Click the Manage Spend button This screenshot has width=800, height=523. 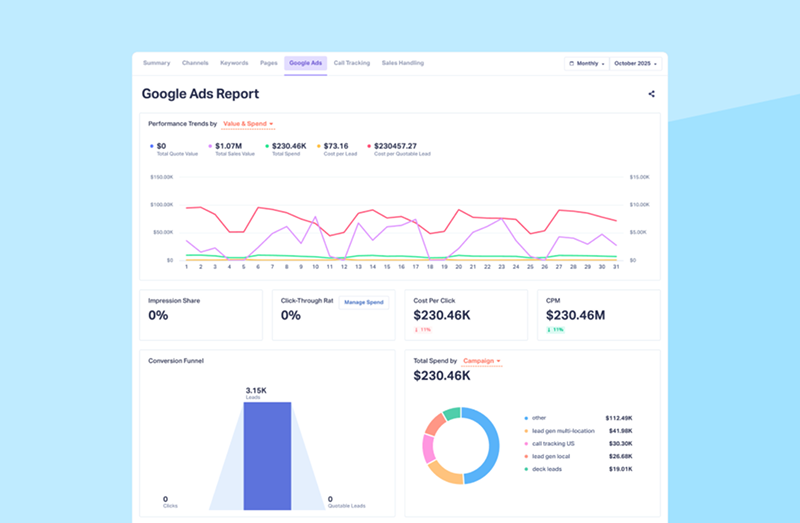click(x=364, y=303)
